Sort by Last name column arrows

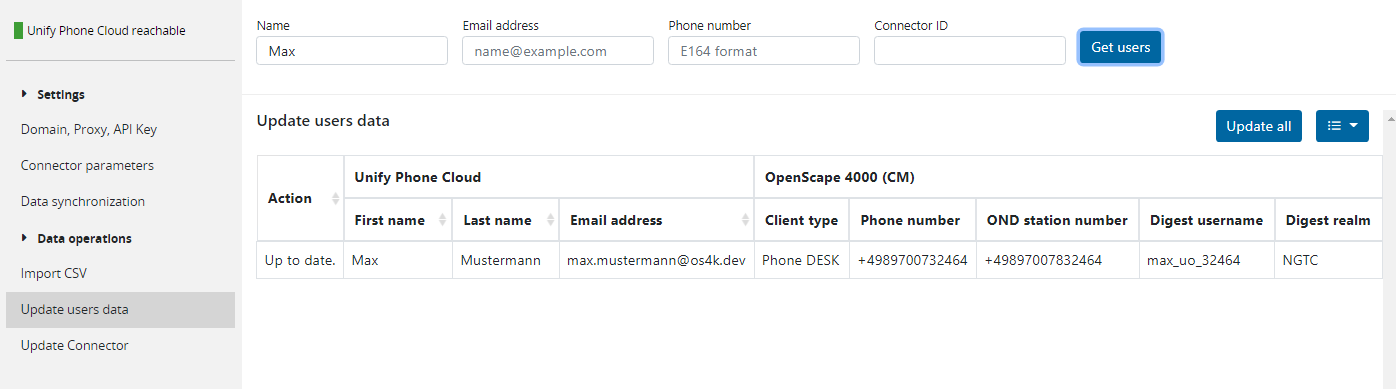[551, 220]
